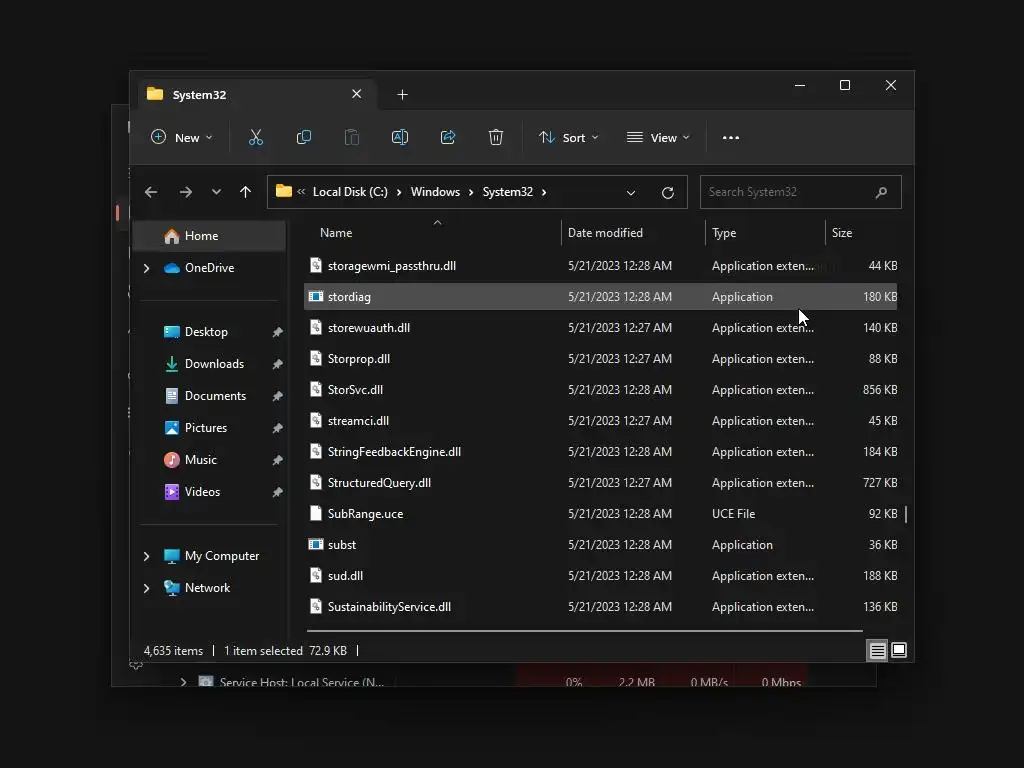
Task: Select StructuredQuery.dll file
Action: [601, 483]
